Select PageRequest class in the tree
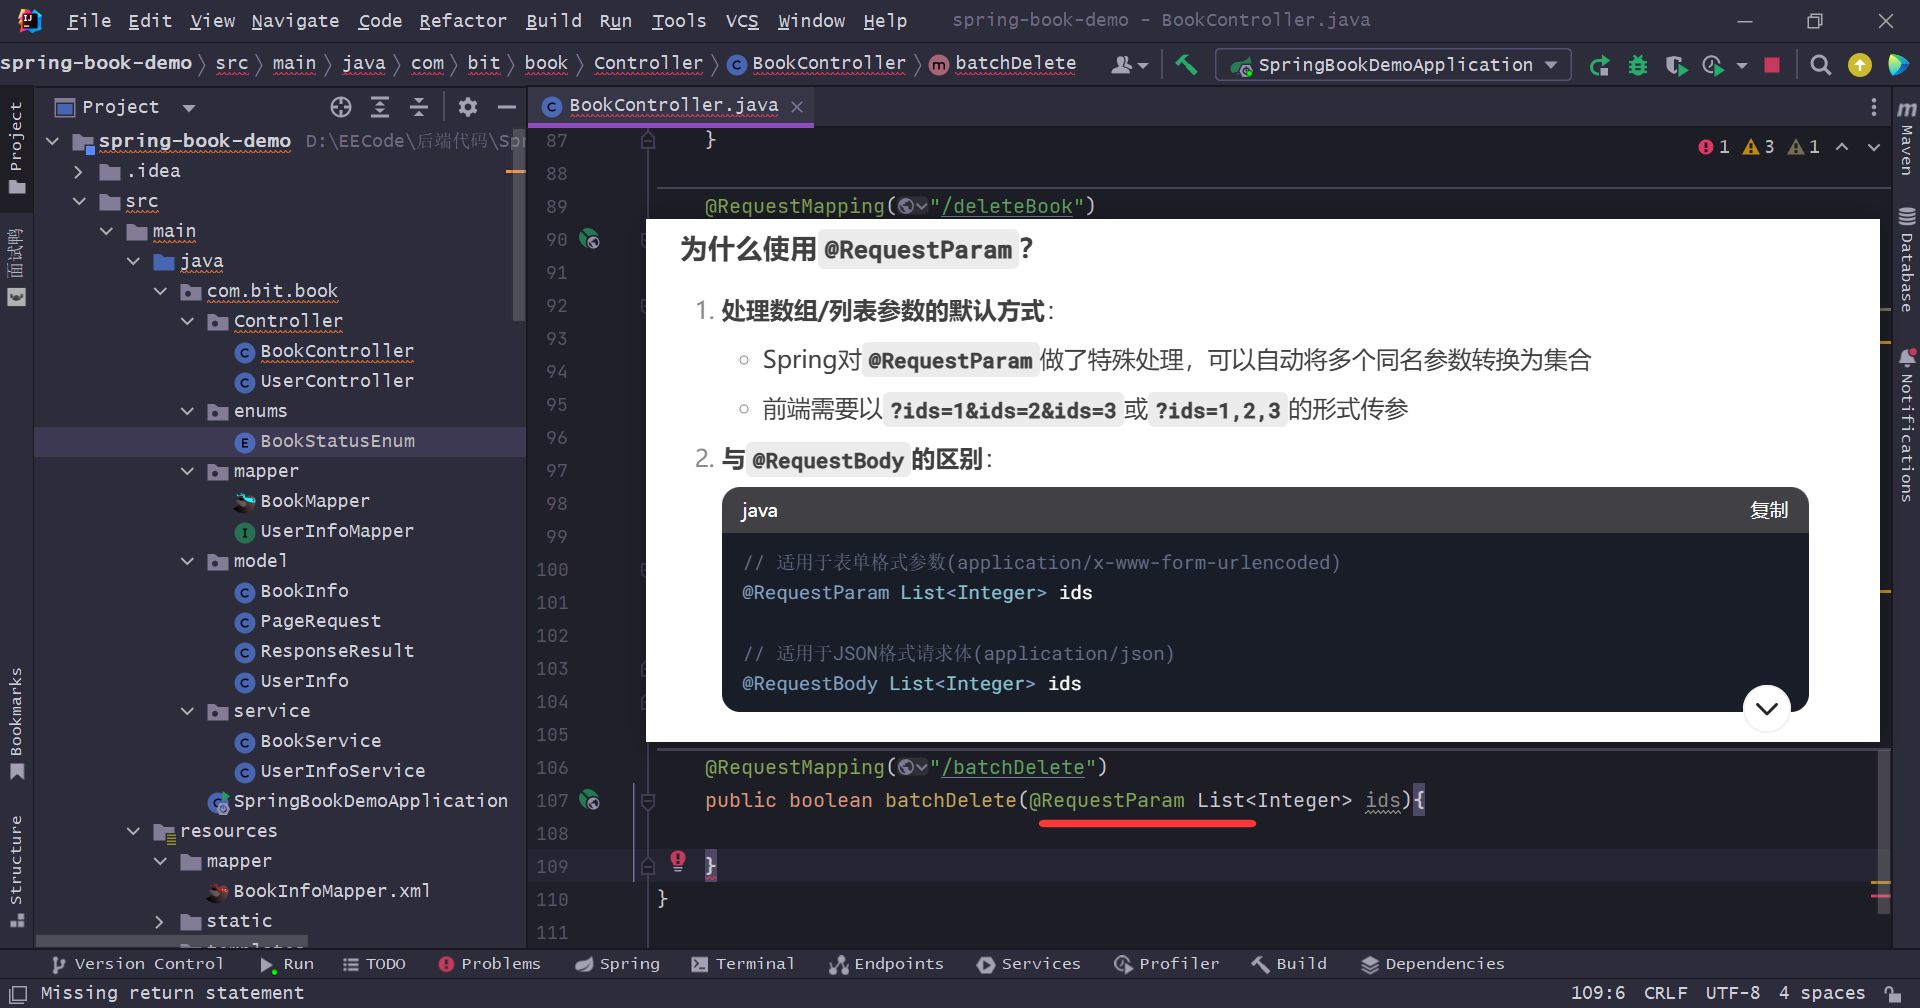This screenshot has width=1920, height=1008. [x=320, y=621]
